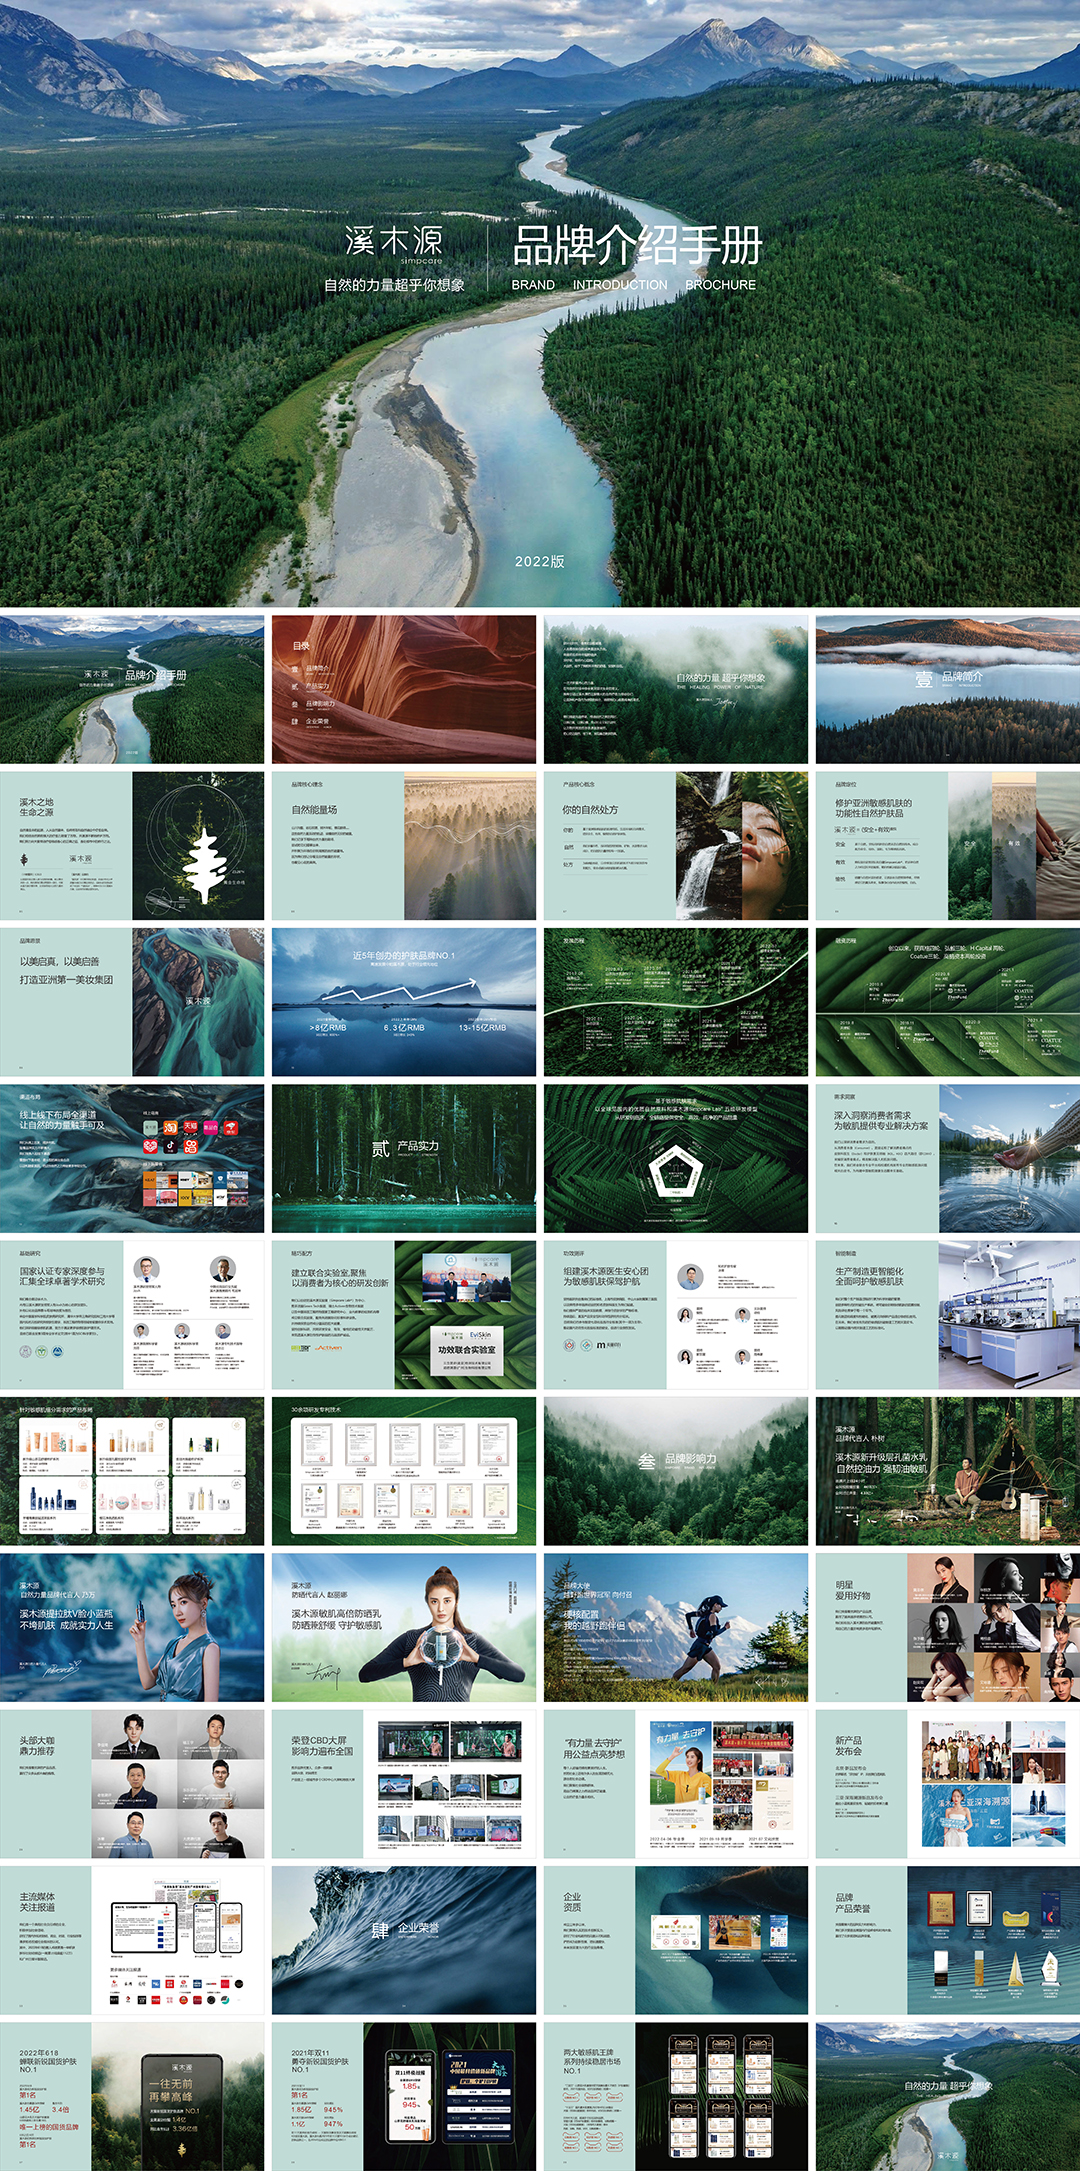Viewport: 1080px width, 2171px height.
Task: Click the 贰 numeral on 产品实力 slide
Action: 380,1149
